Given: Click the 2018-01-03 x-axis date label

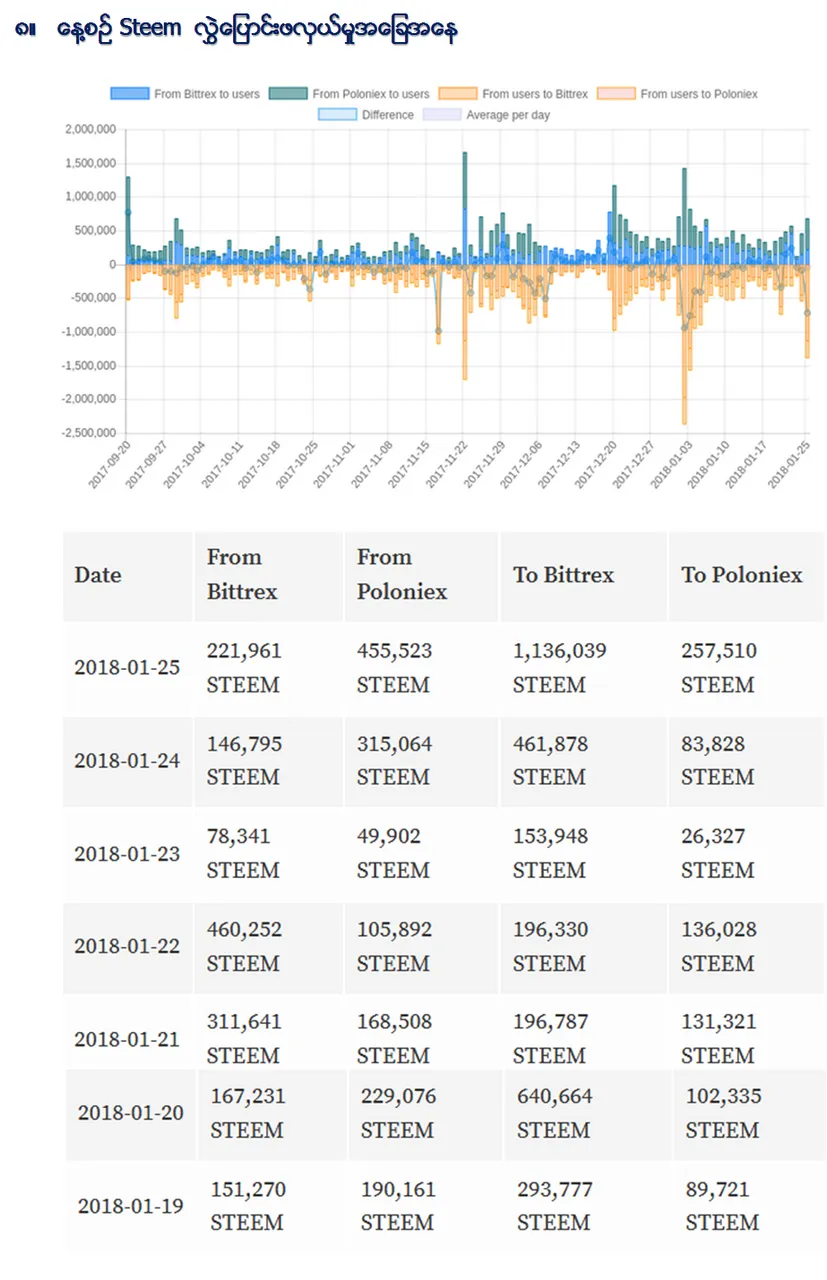Looking at the screenshot, I should click(x=673, y=465).
